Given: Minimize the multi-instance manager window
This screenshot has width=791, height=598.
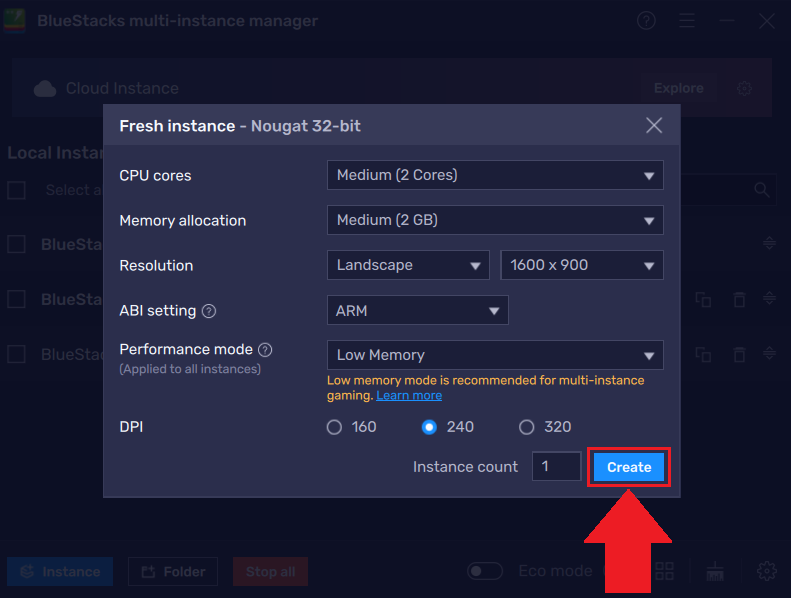Looking at the screenshot, I should [x=727, y=21].
